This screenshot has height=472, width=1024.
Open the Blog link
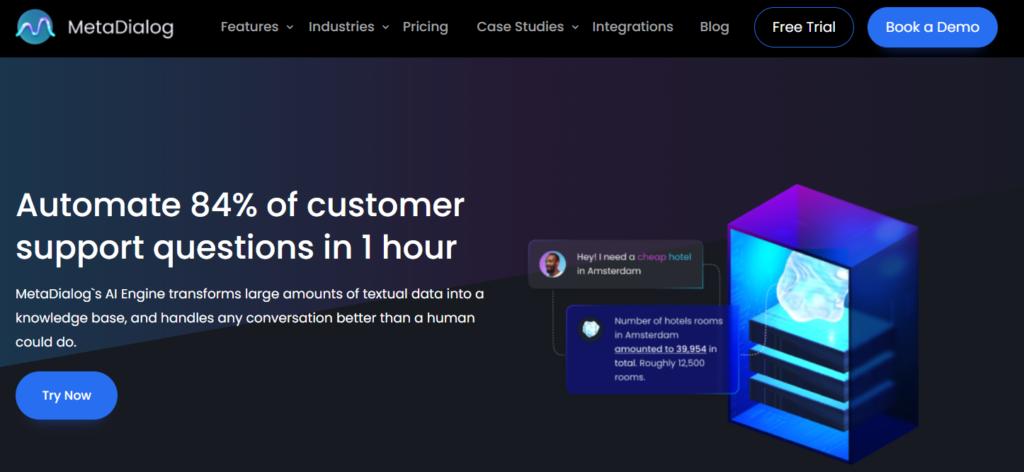pos(714,27)
